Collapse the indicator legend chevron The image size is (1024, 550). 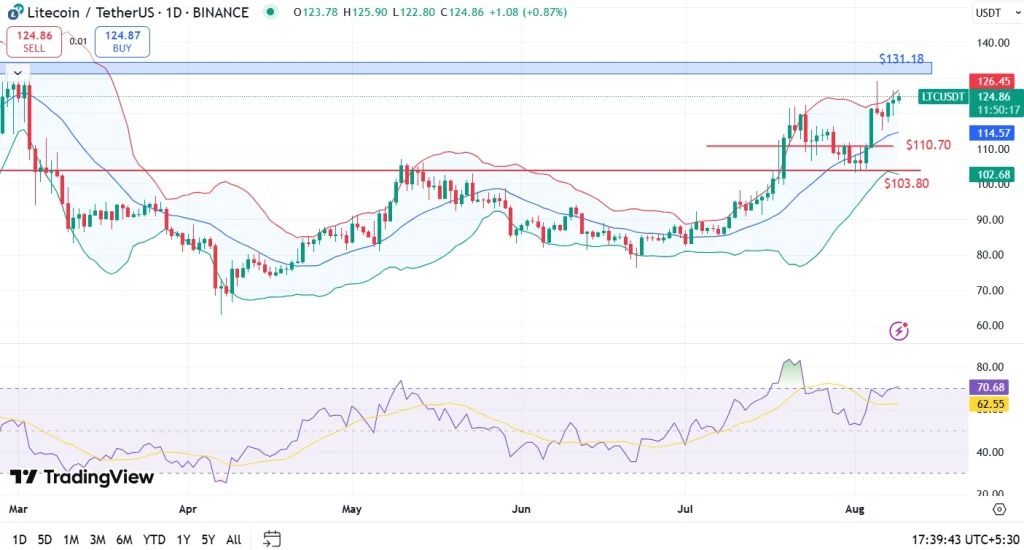(18, 73)
